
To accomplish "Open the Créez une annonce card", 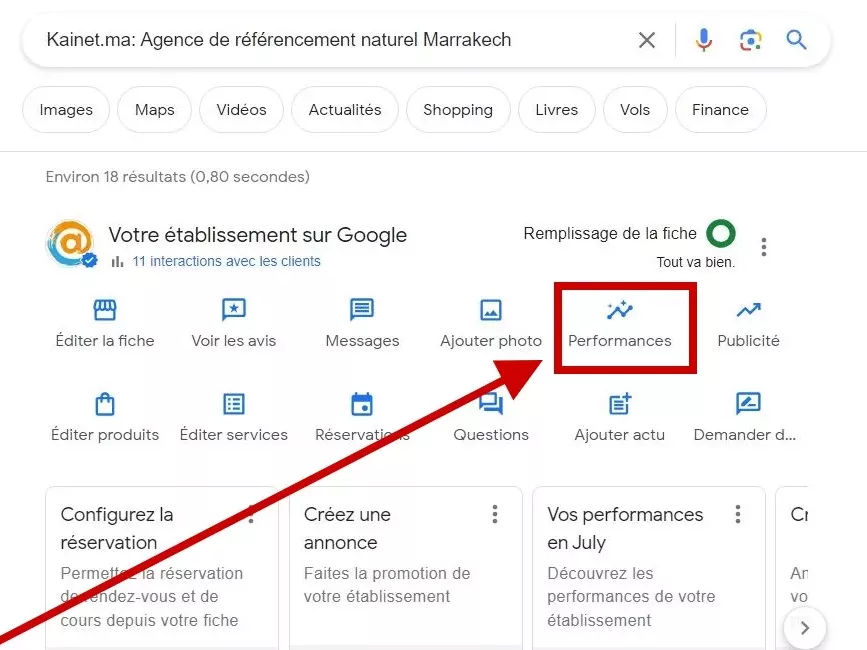I will pos(405,568).
